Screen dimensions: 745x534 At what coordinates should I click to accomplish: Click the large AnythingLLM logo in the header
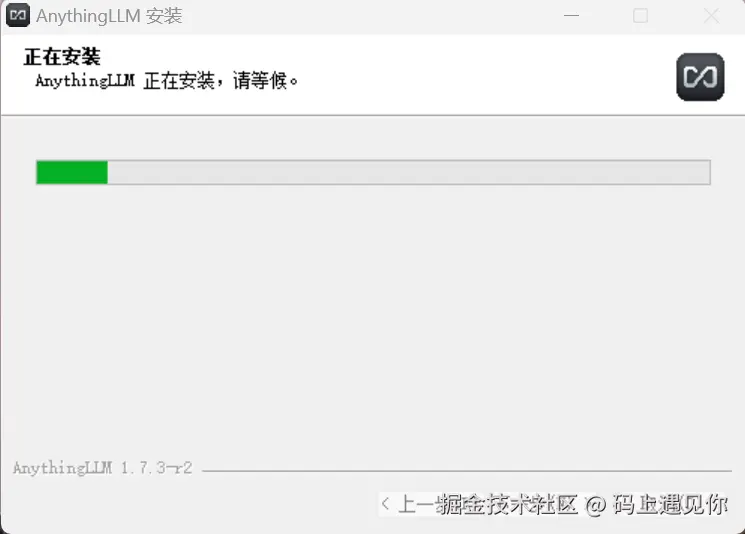(700, 77)
